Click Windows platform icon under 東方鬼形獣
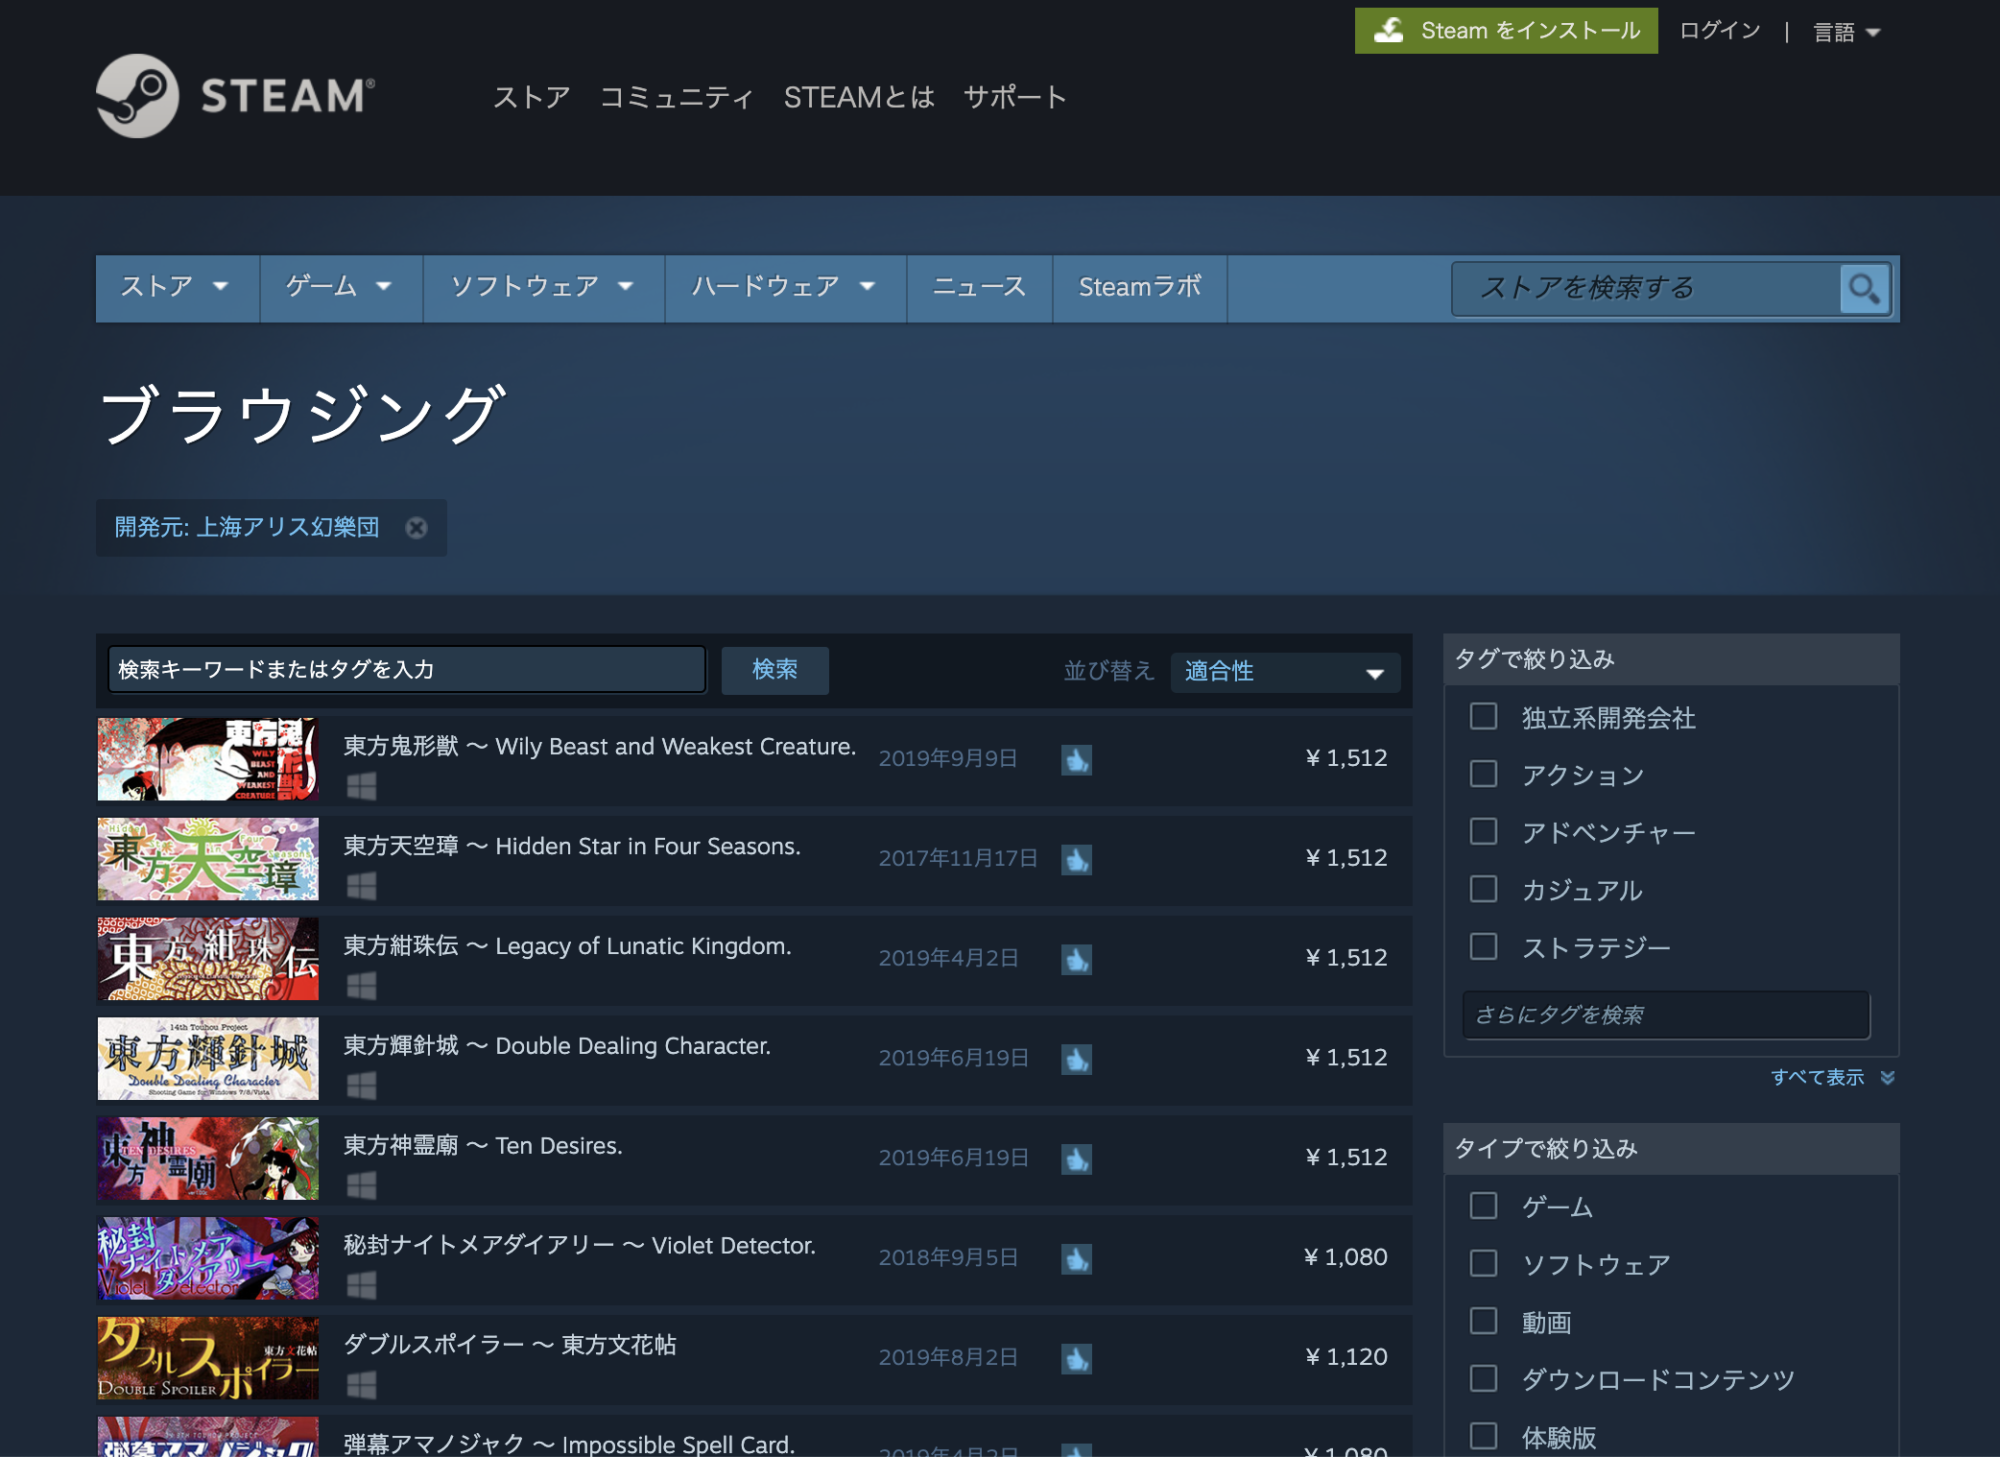The height and width of the screenshot is (1457, 2000). point(361,786)
